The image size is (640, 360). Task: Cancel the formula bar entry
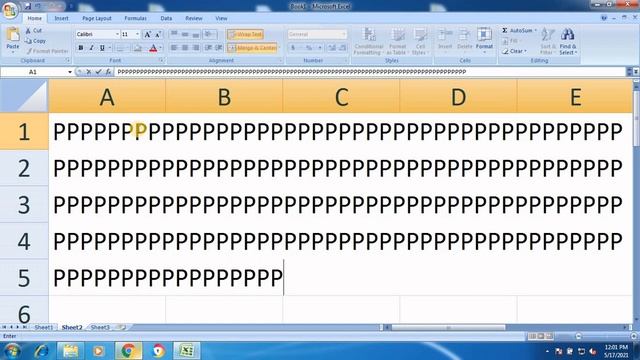(89, 72)
